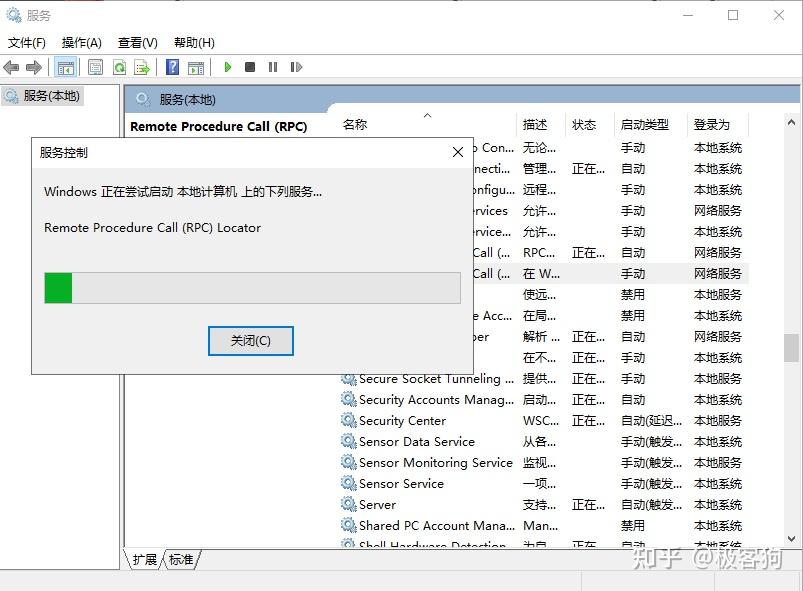The image size is (803, 591).
Task: Stop the service with the square icon
Action: click(x=250, y=67)
